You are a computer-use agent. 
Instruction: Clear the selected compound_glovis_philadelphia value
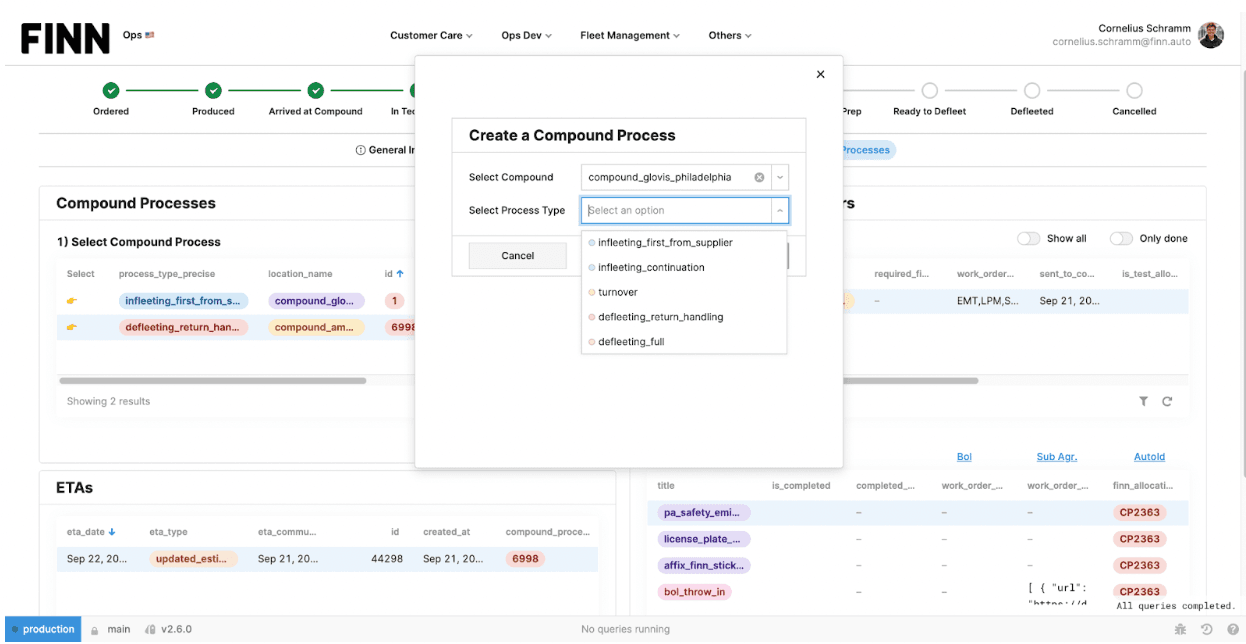pyautogui.click(x=759, y=177)
